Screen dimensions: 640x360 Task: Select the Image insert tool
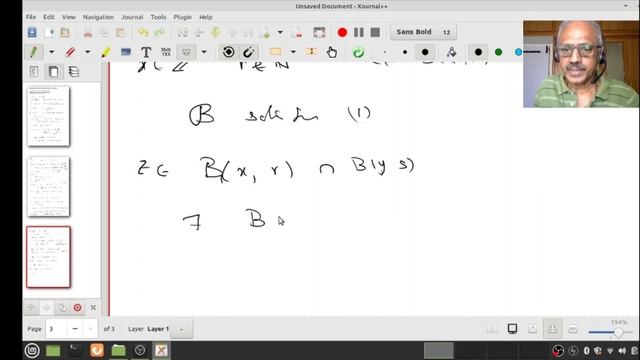(x=126, y=52)
